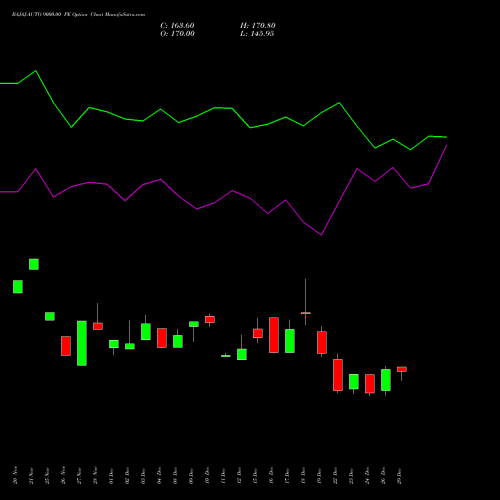The image size is (500, 500).
Task: Click the 22 Dec date label
Action: point(335,476)
